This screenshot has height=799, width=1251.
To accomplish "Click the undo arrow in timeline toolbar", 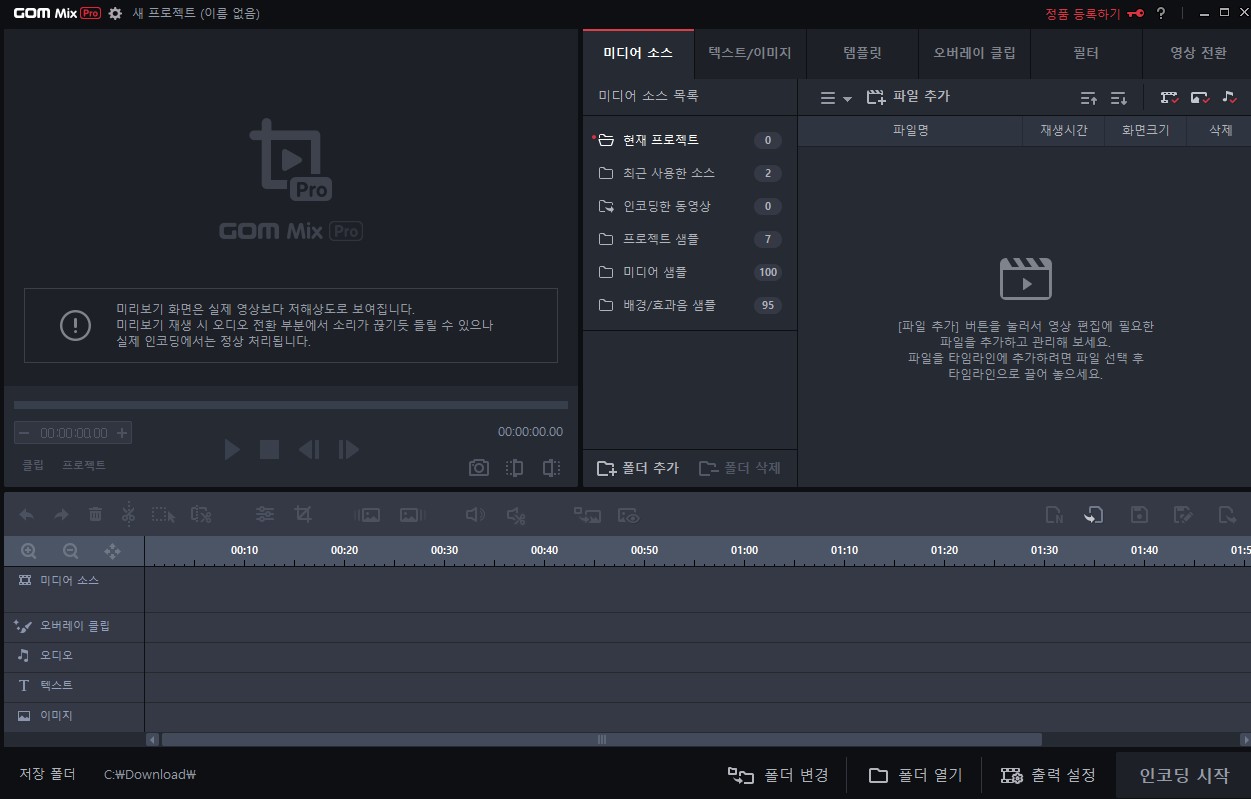I will point(27,515).
